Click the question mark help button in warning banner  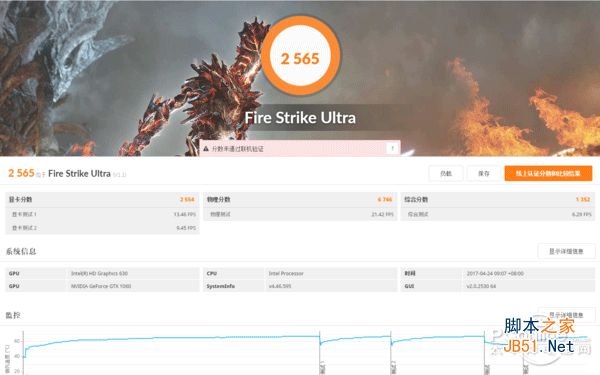pos(392,148)
